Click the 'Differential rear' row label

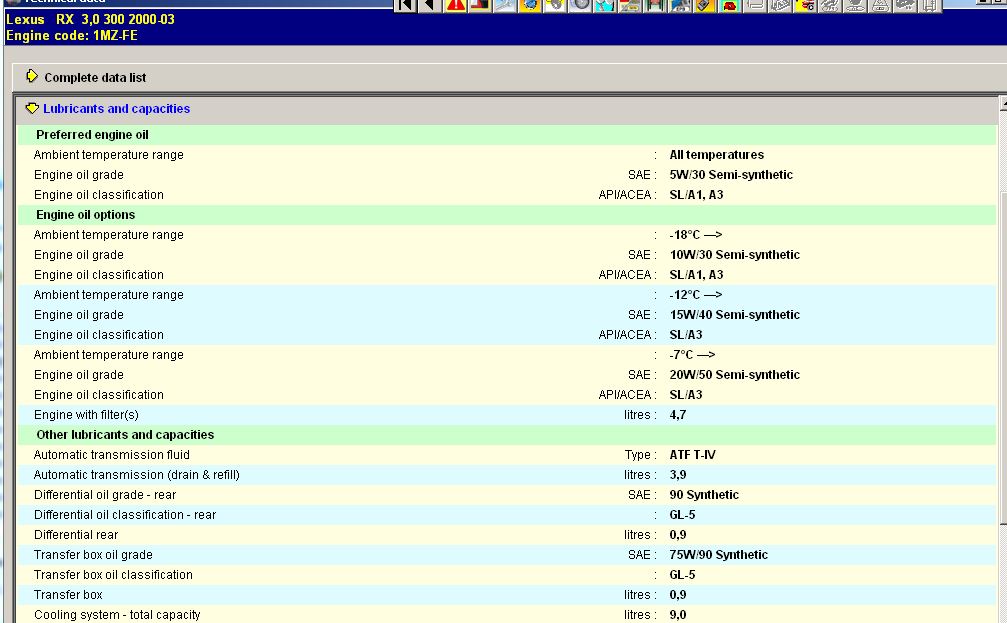click(x=76, y=534)
